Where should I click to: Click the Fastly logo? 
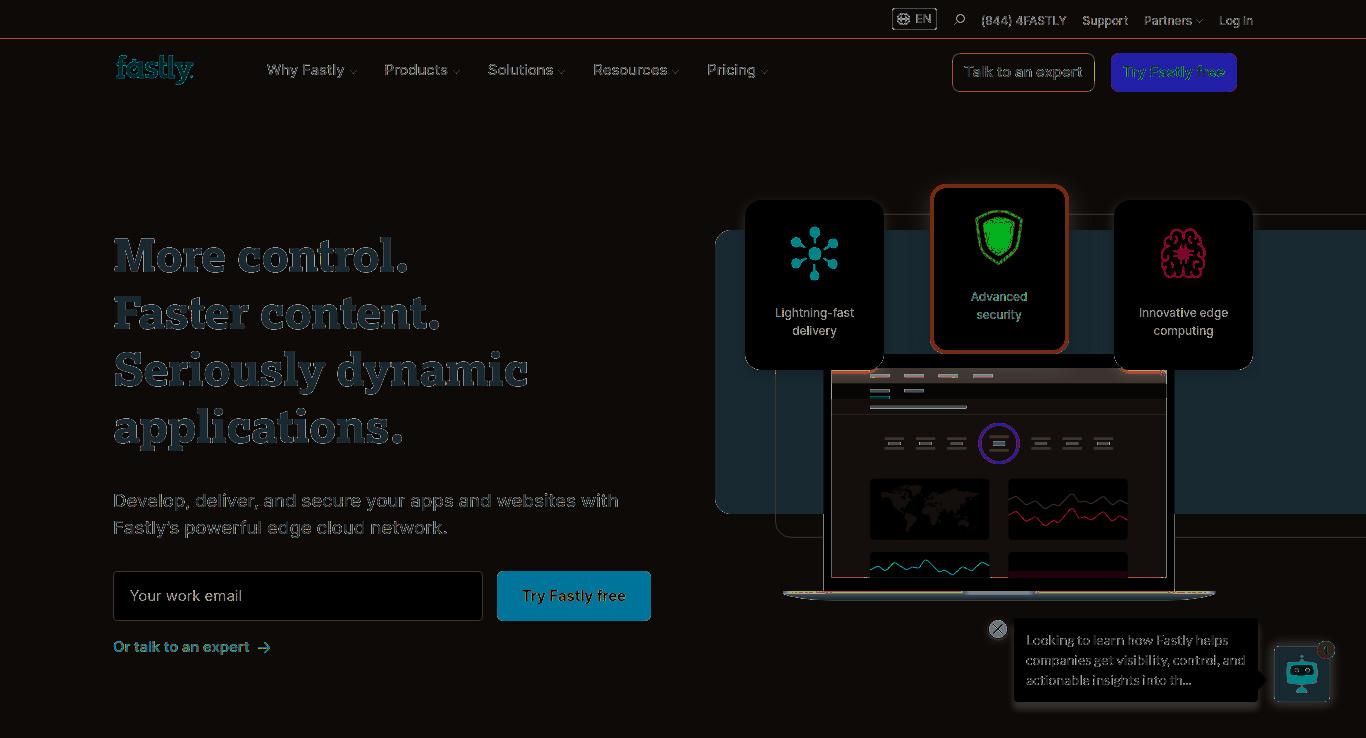154,69
